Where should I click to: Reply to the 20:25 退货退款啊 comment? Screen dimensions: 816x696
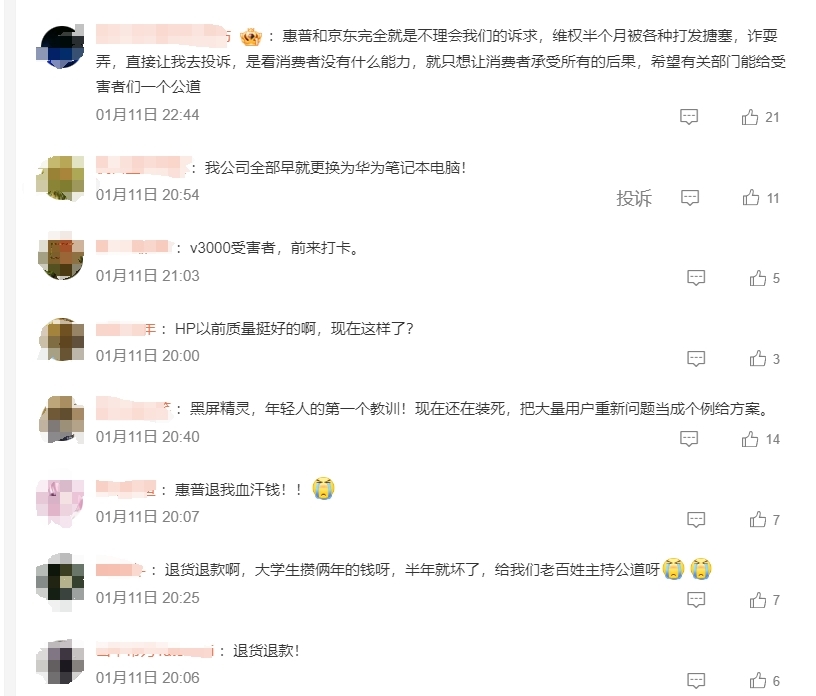tap(696, 600)
